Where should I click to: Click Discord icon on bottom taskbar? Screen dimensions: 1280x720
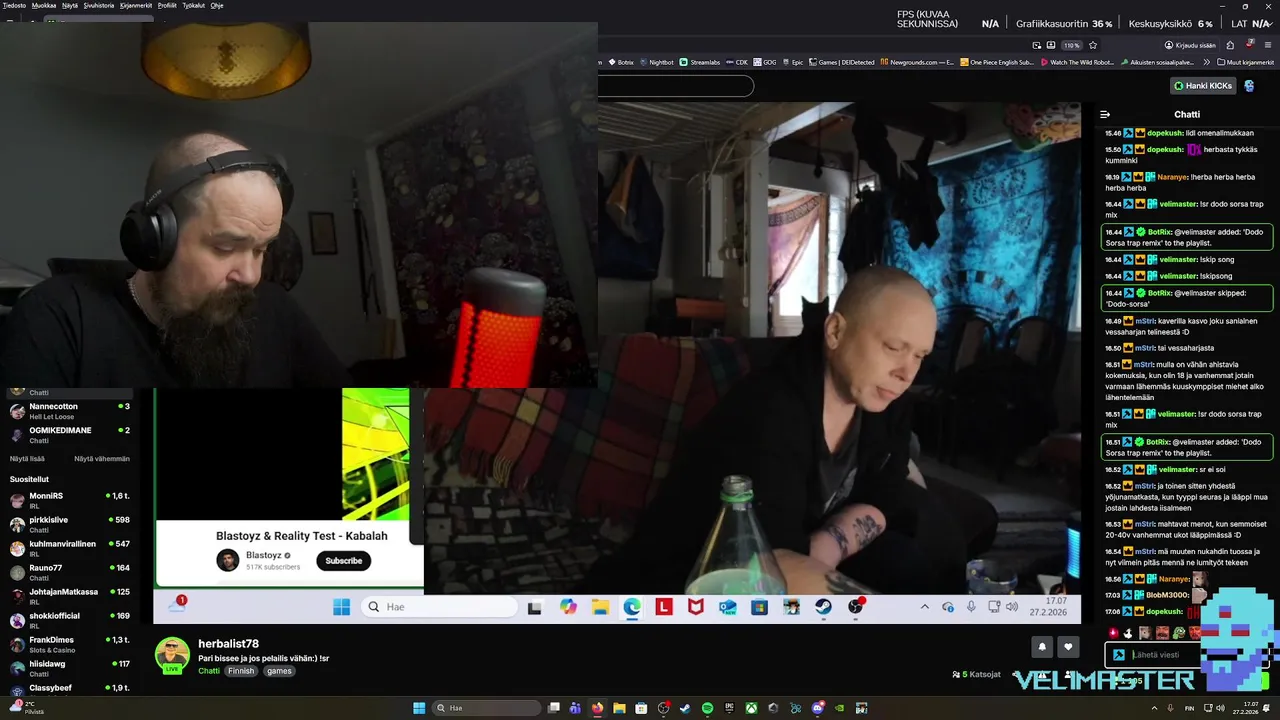[x=817, y=708]
